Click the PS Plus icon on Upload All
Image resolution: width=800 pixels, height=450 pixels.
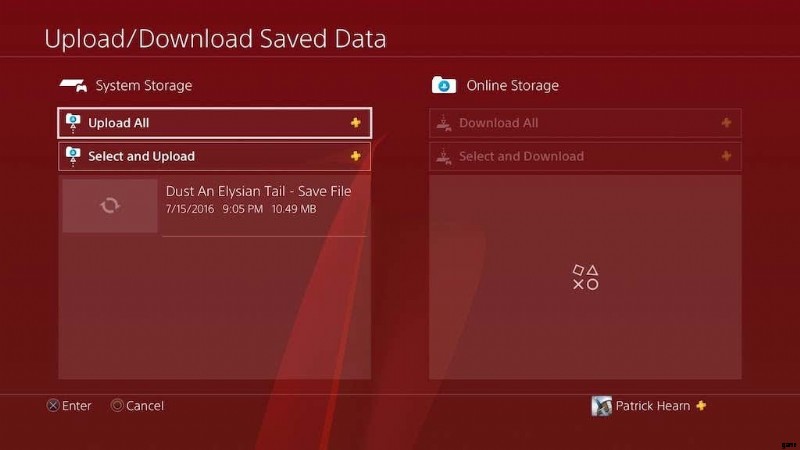point(356,122)
